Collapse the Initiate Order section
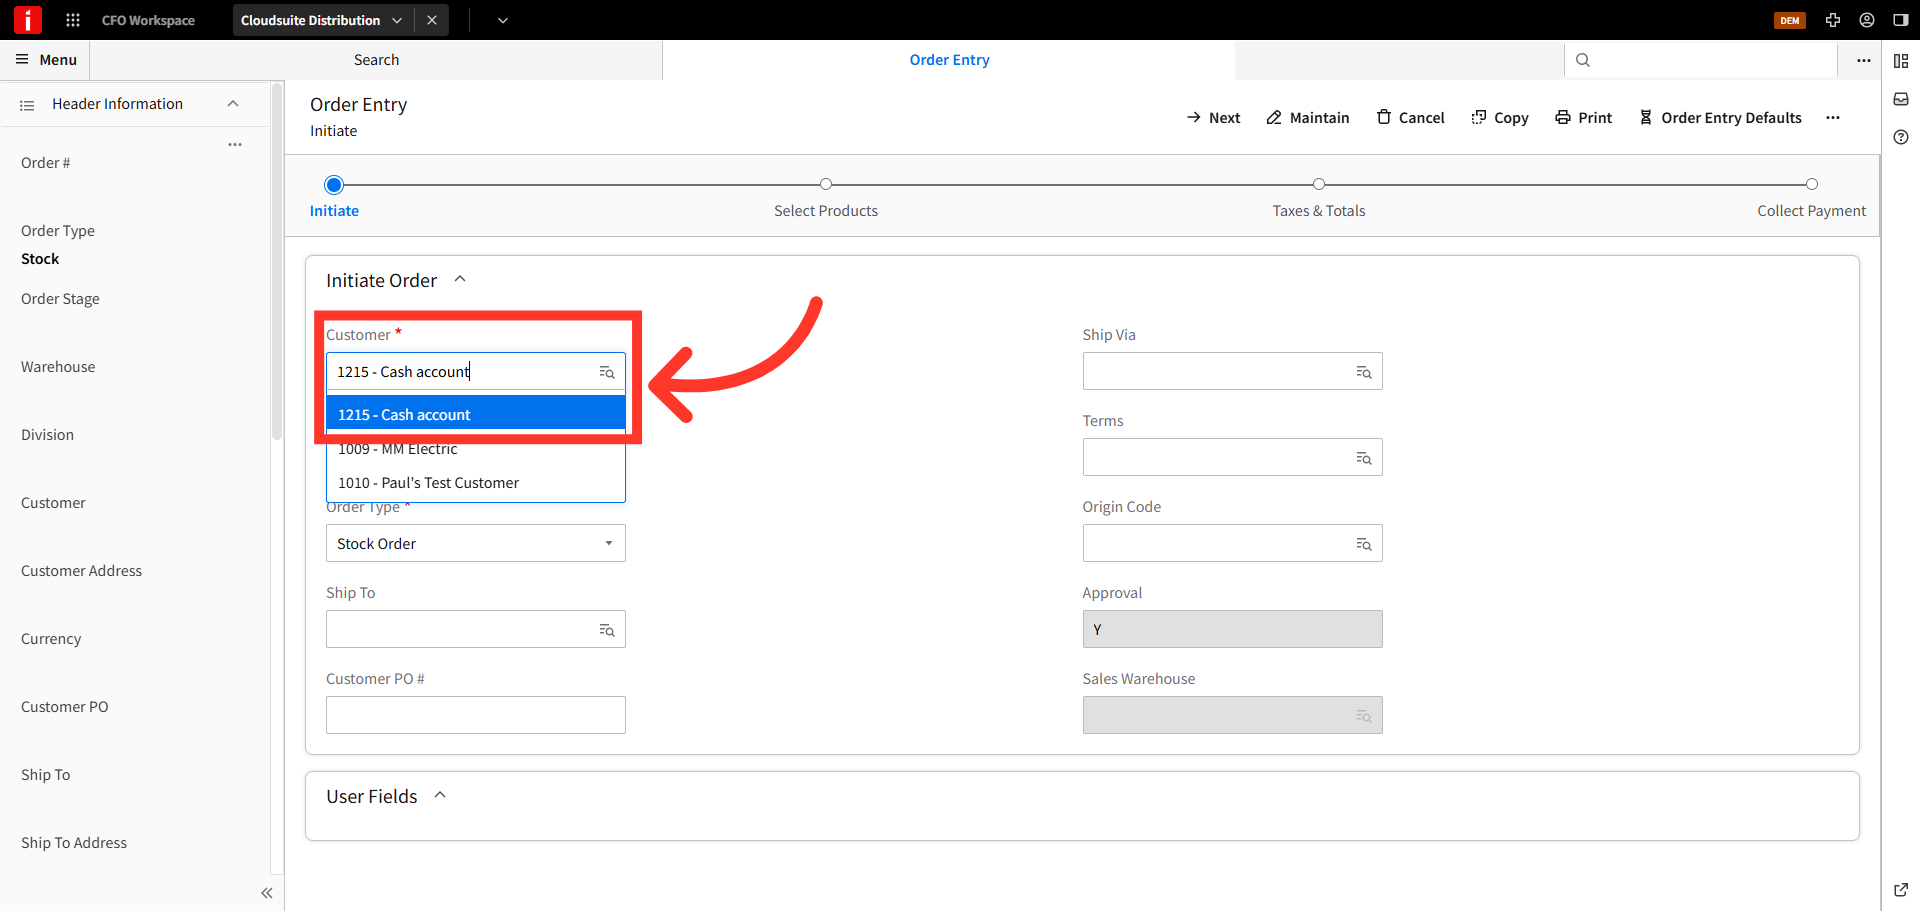This screenshot has height=911, width=1920. coord(460,280)
